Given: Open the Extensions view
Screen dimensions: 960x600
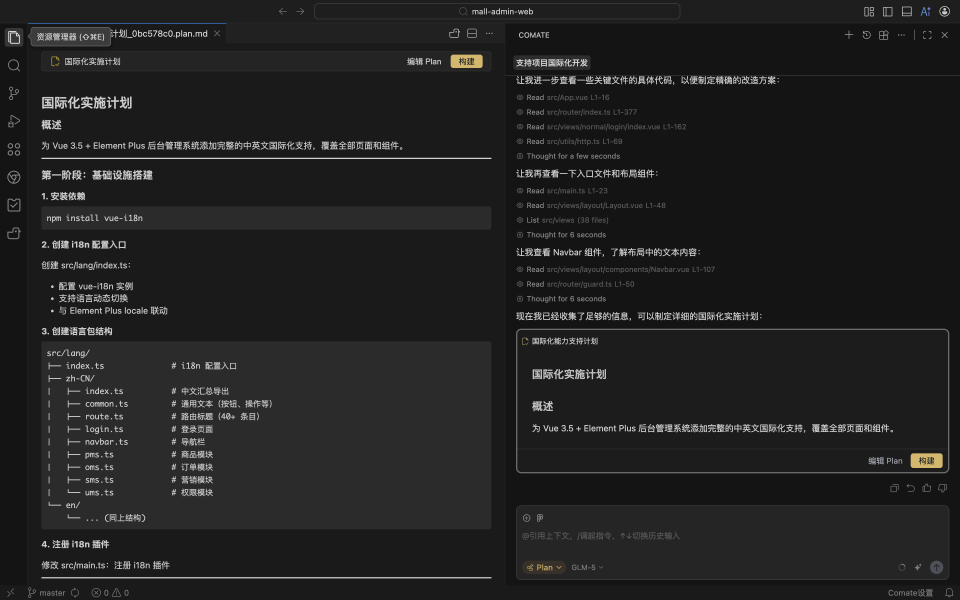Looking at the screenshot, I should point(14,149).
